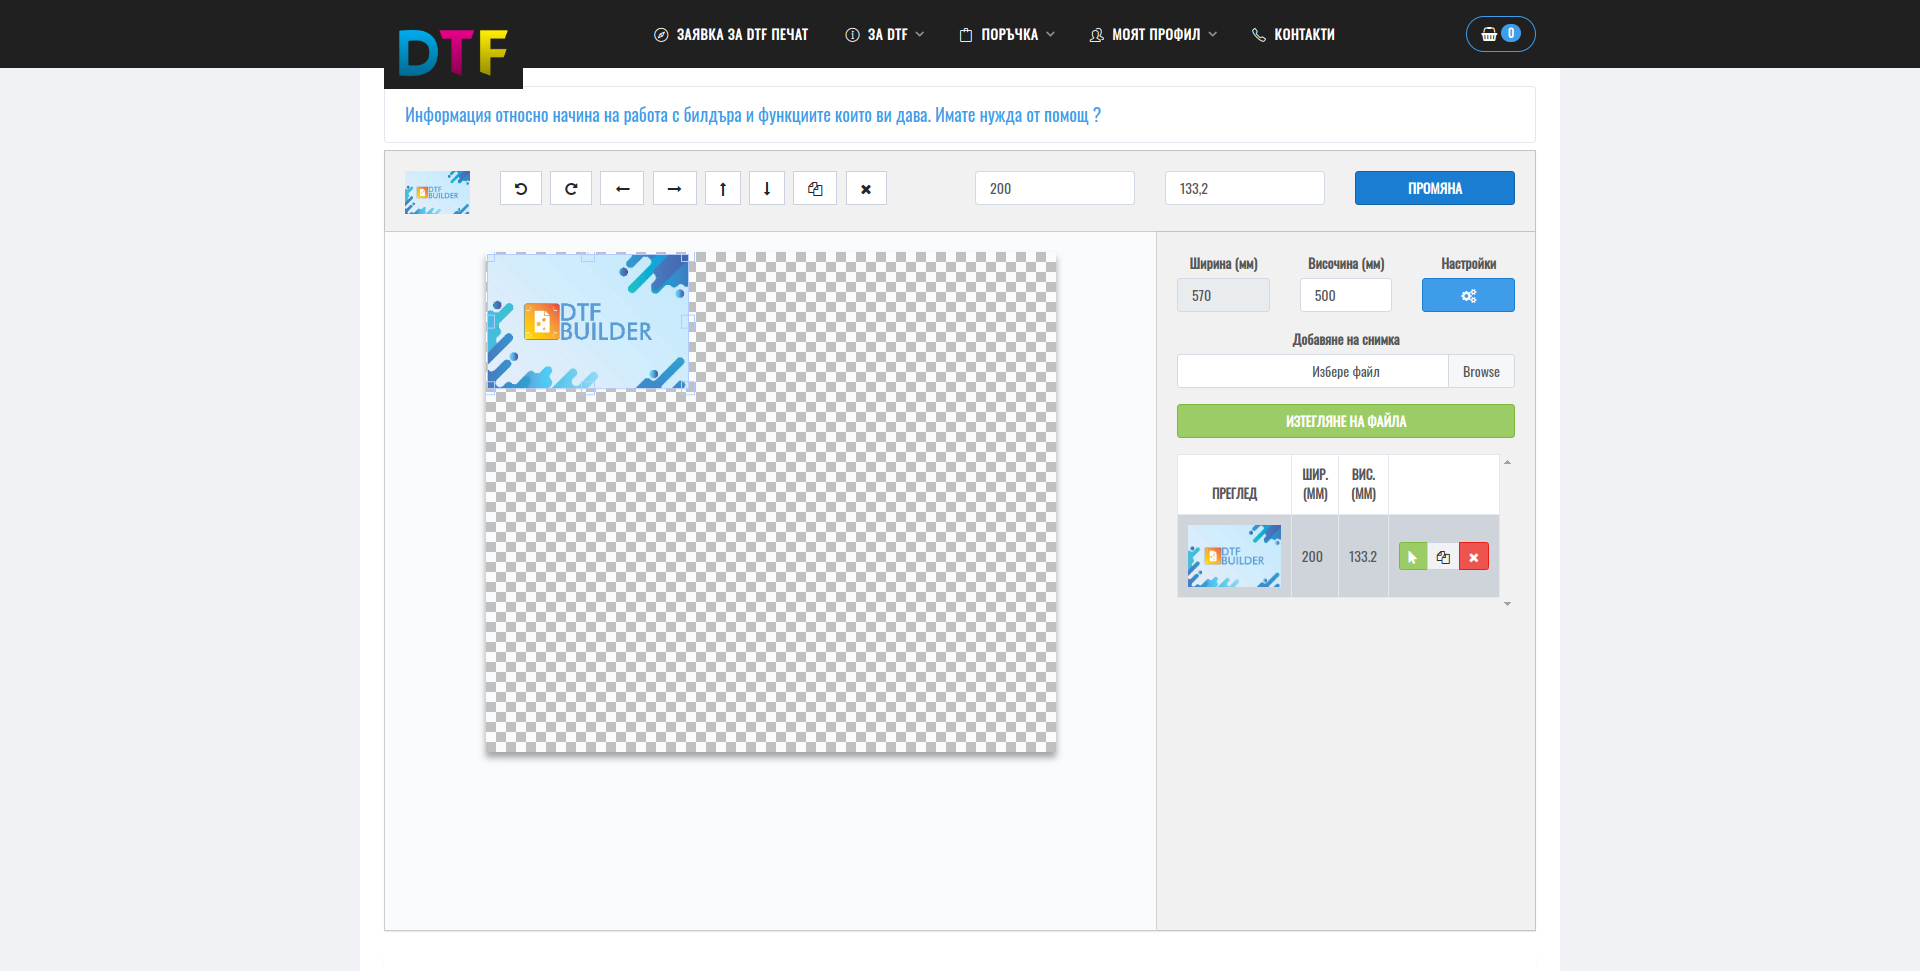Go to the КОНТАКТИ page
The height and width of the screenshot is (971, 1920).
(x=1293, y=35)
